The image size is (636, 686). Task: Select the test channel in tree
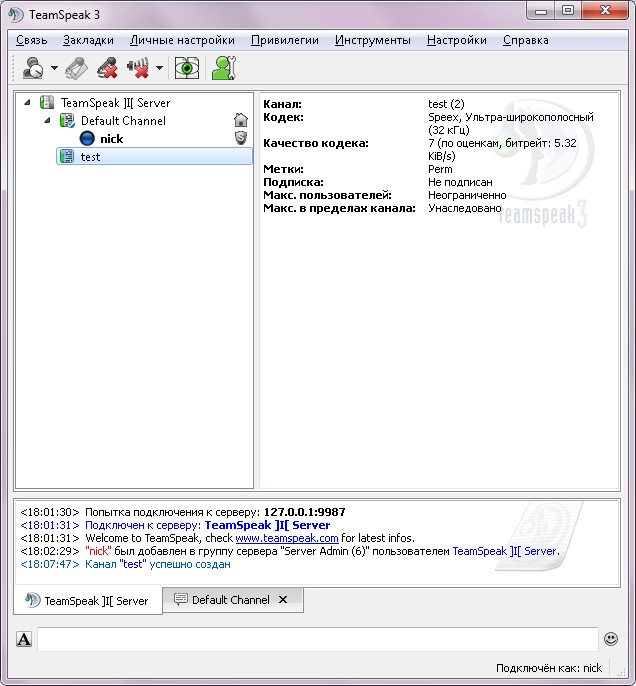[90, 157]
